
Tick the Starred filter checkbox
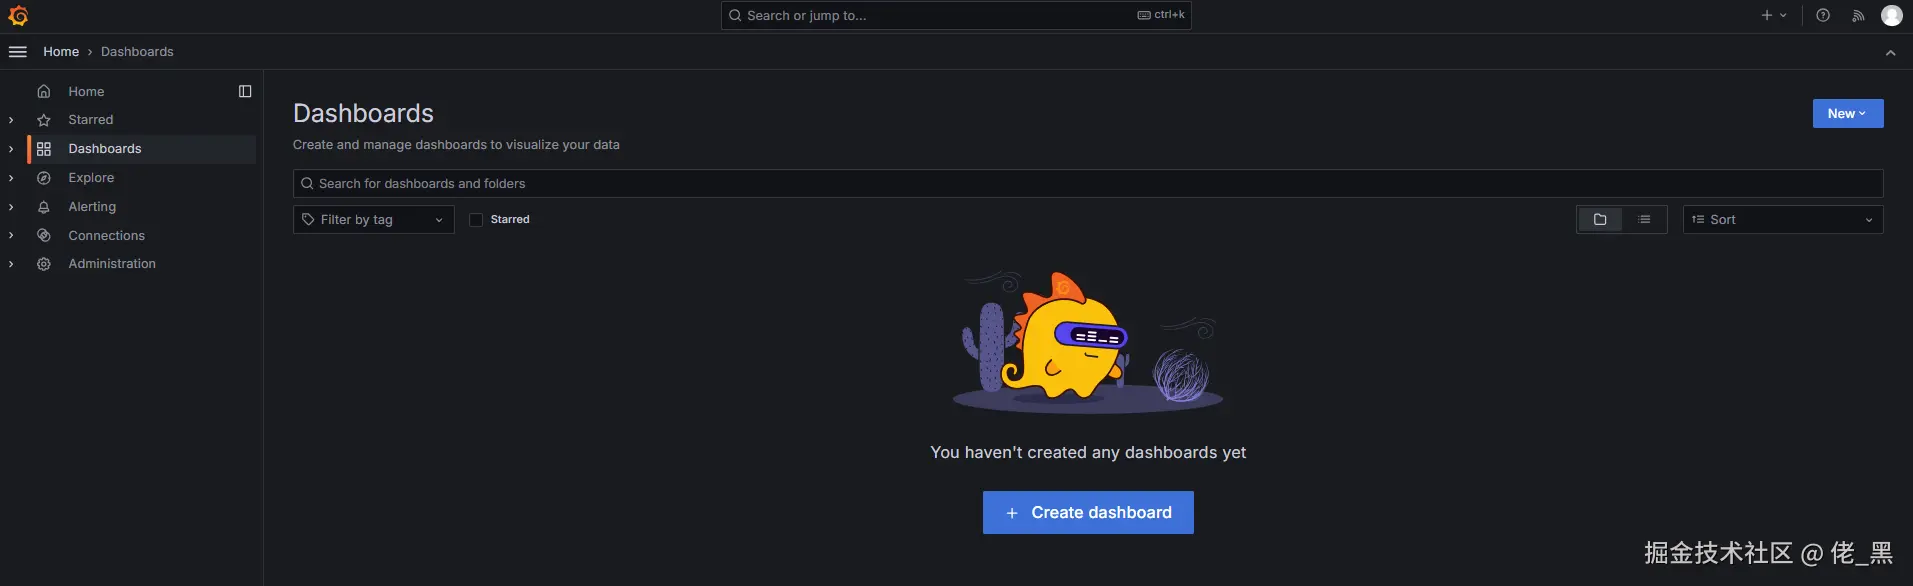click(476, 220)
